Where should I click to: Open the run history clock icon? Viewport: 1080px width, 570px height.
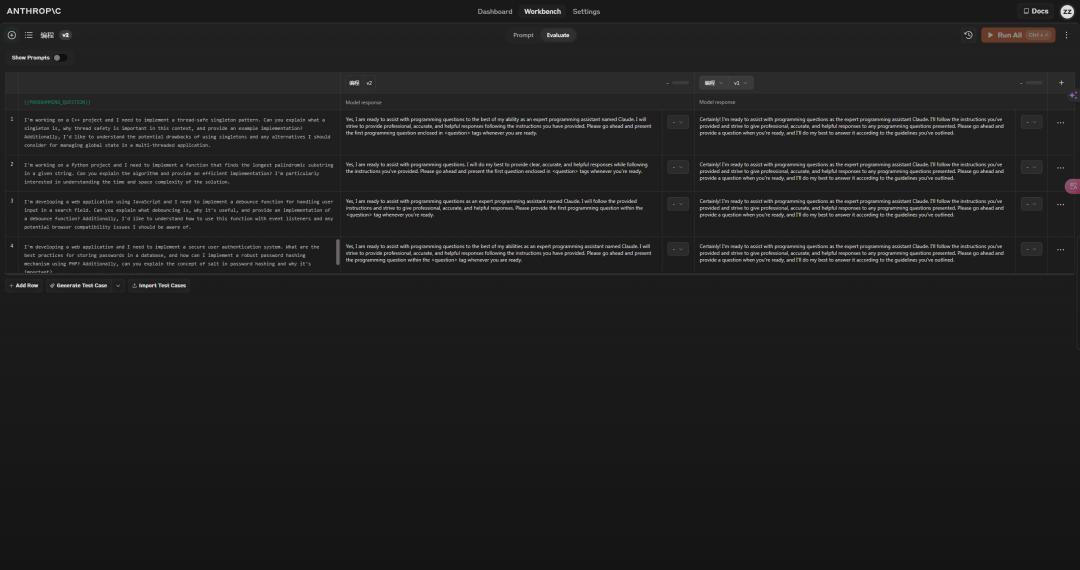click(x=968, y=35)
